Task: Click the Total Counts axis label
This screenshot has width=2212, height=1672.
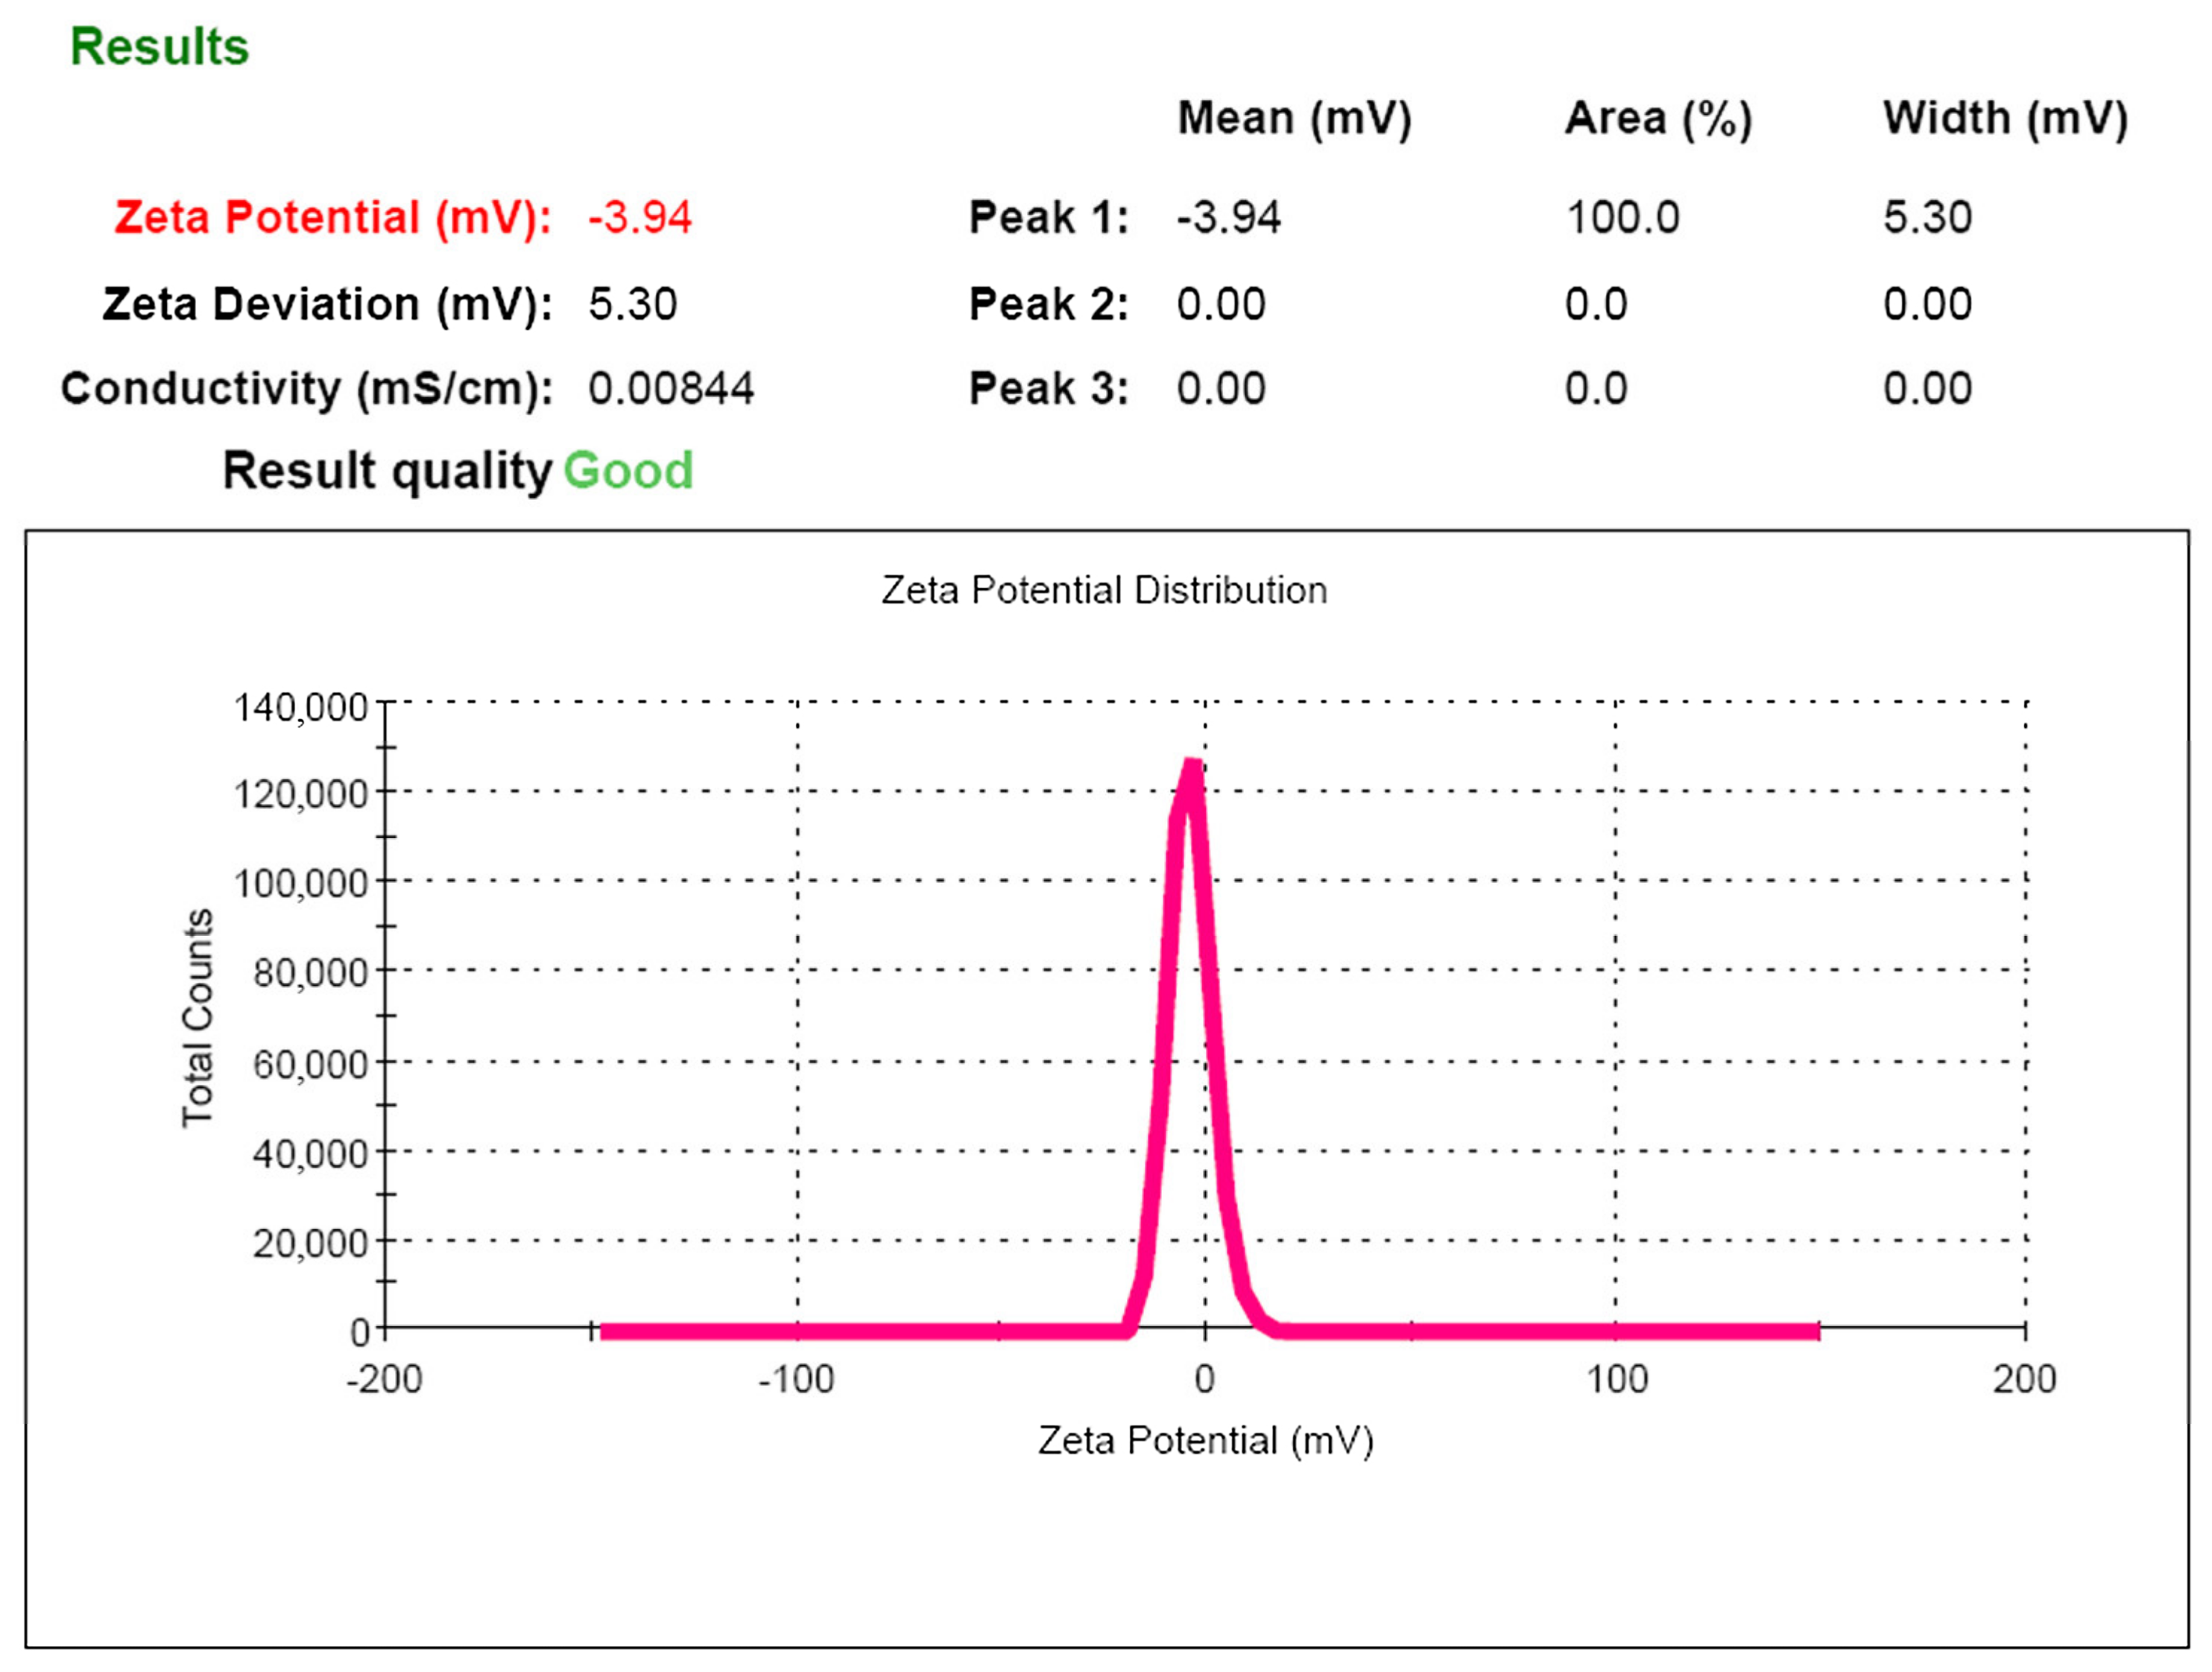Action: pyautogui.click(x=198, y=1018)
